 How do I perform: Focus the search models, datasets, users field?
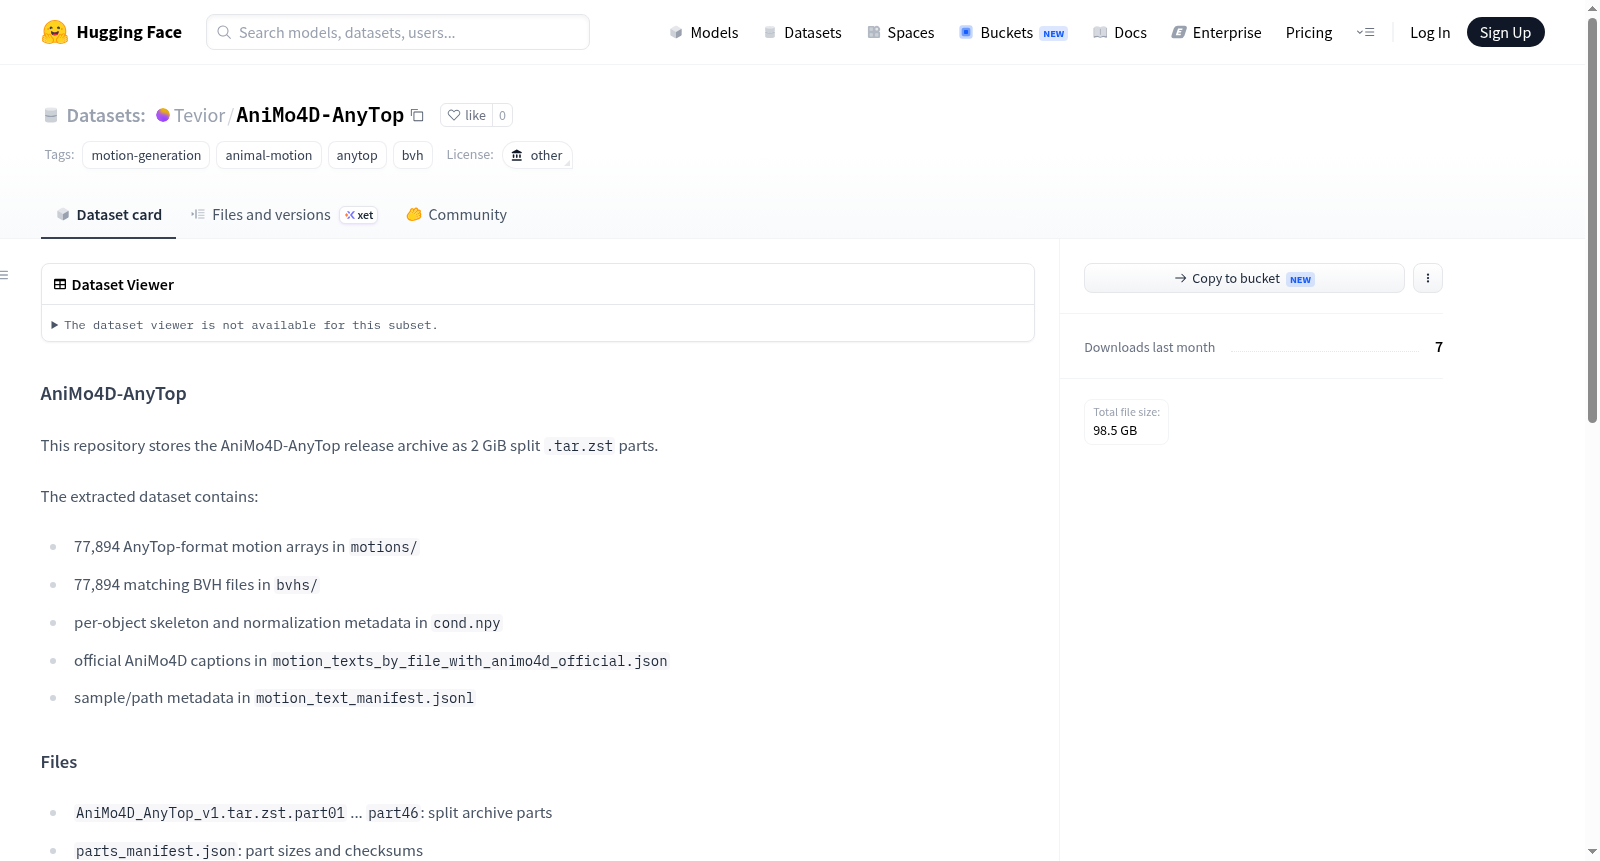tap(398, 32)
